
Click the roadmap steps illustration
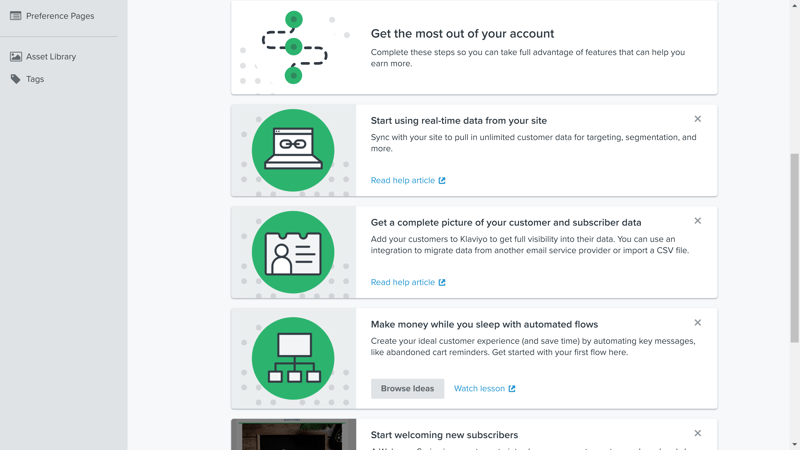(x=294, y=47)
